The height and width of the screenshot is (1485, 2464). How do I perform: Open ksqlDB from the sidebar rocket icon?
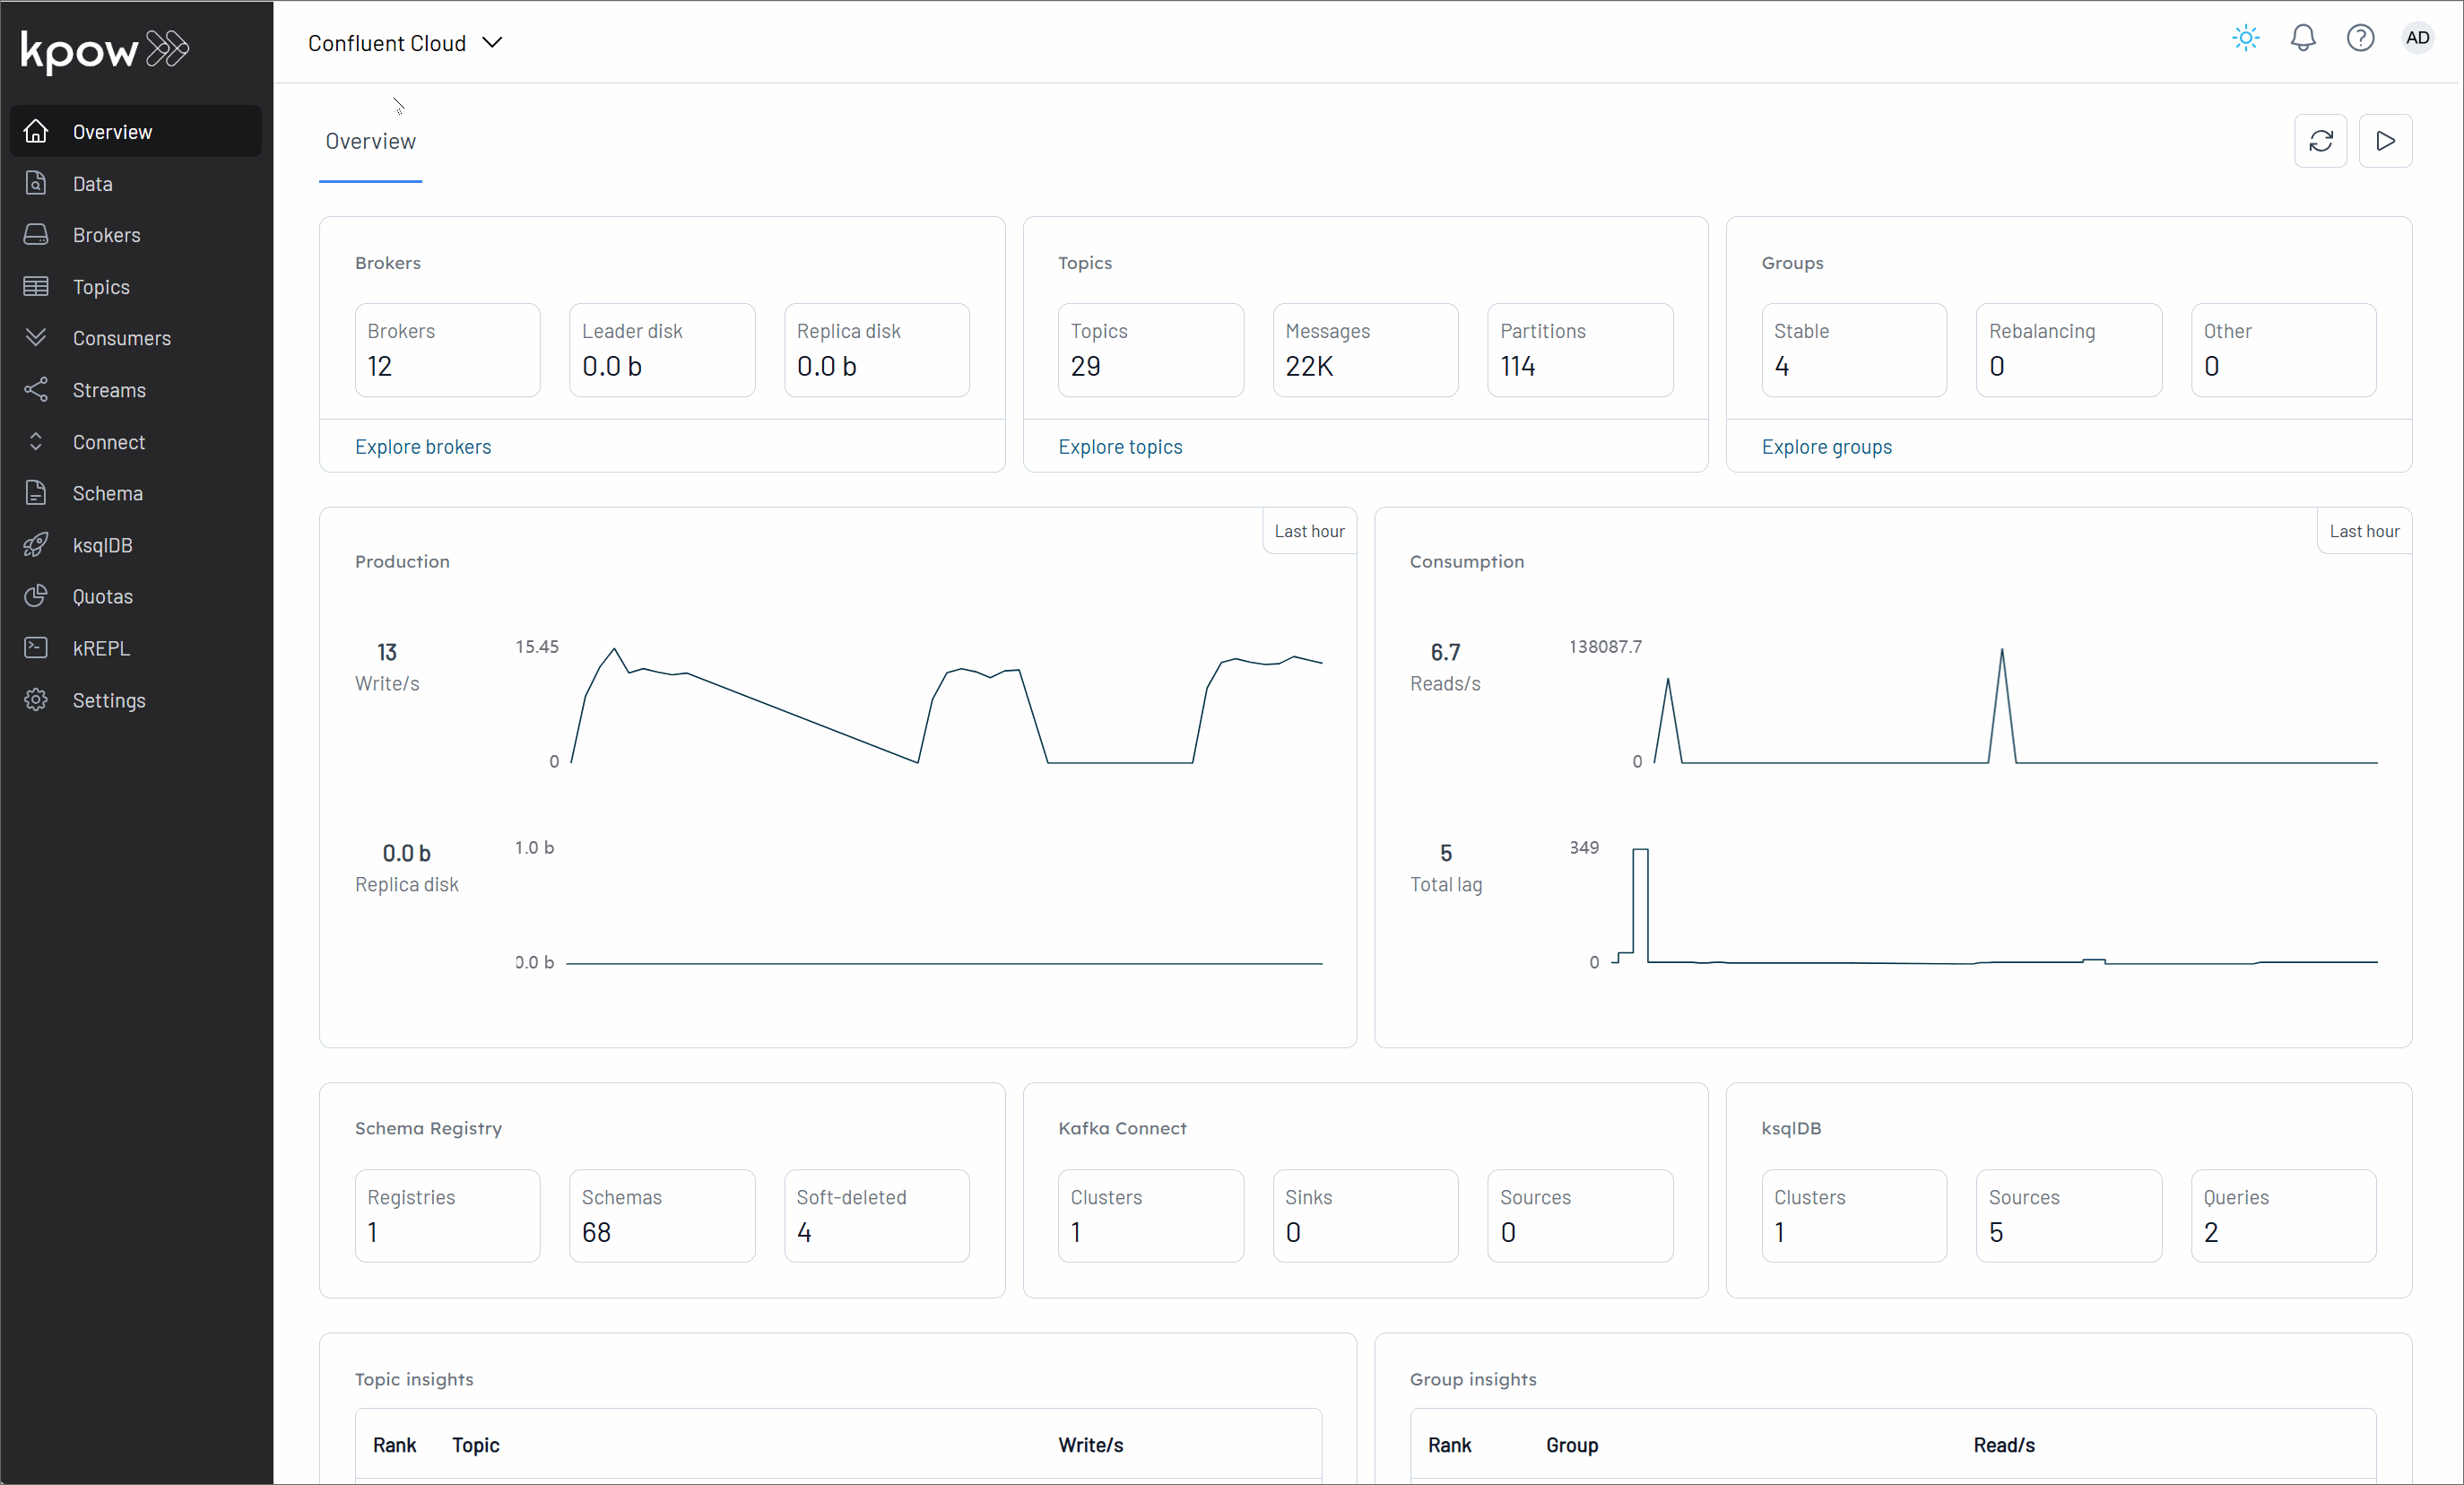pyautogui.click(x=36, y=545)
